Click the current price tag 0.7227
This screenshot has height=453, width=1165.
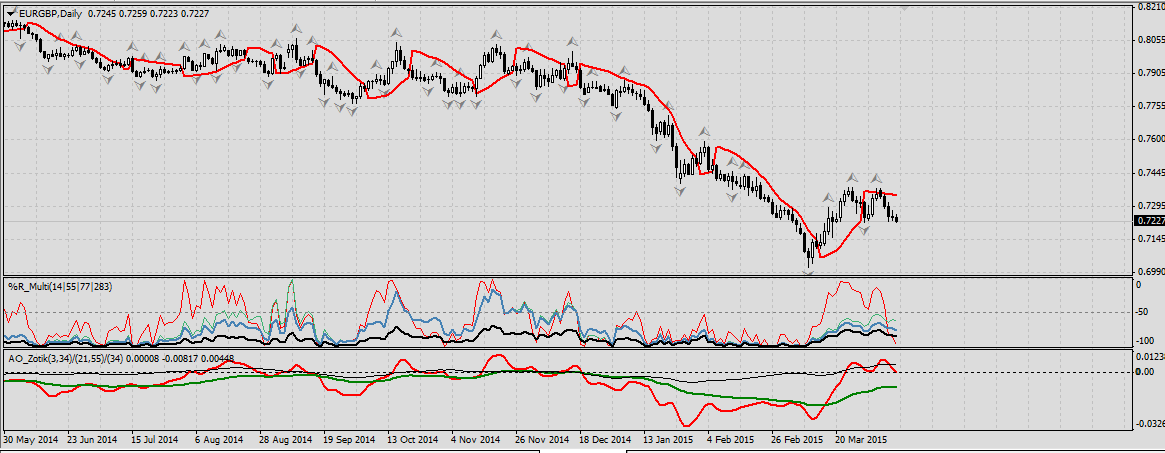click(1149, 221)
